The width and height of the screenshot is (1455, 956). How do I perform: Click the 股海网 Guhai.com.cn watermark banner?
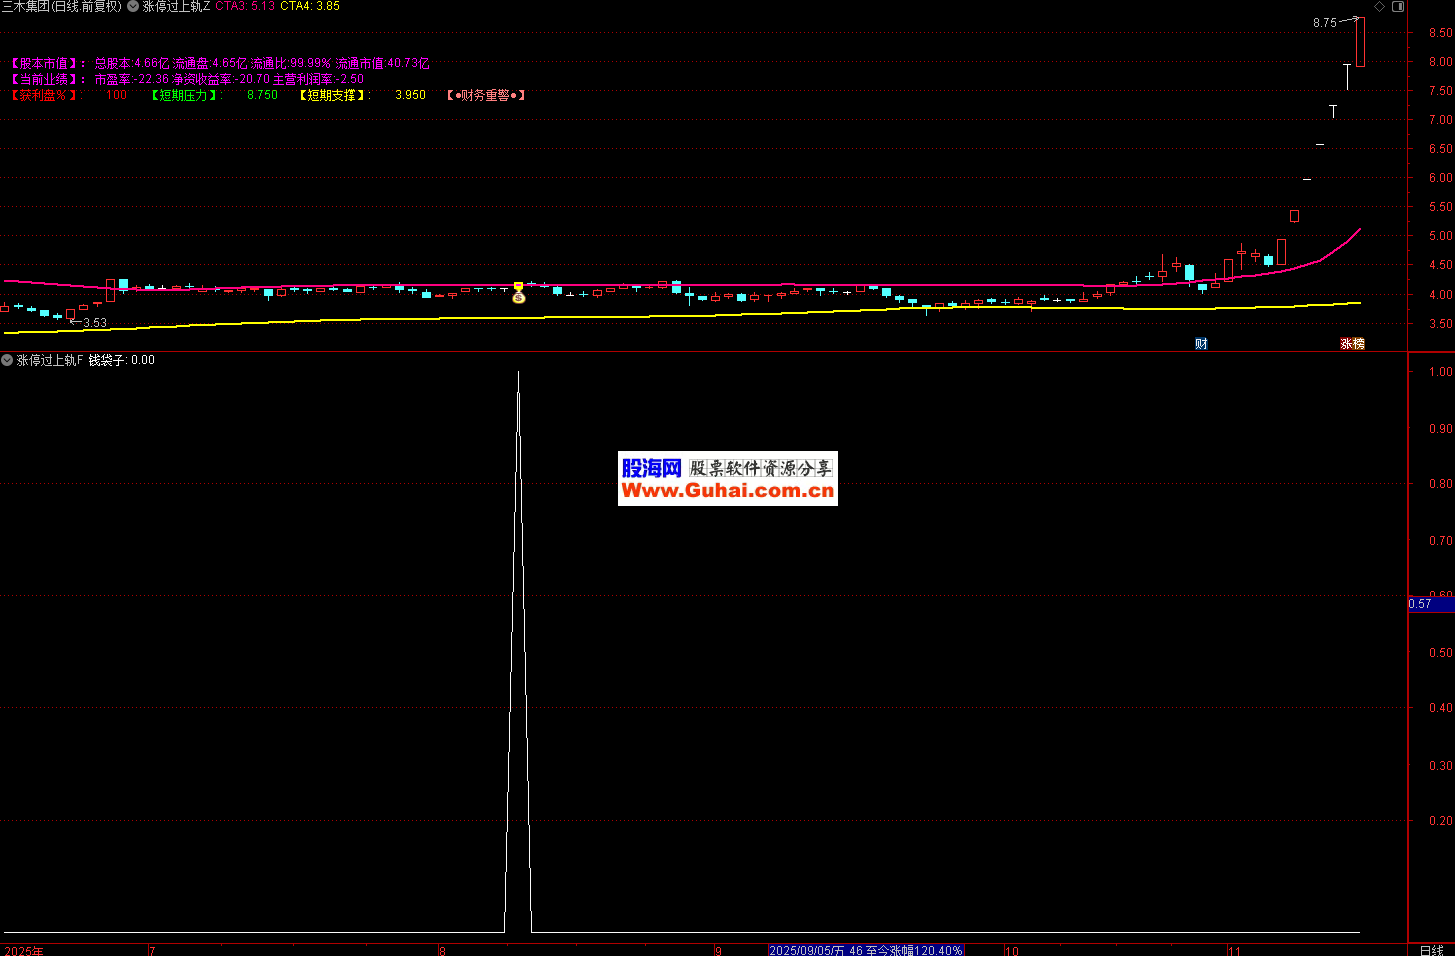pos(727,478)
